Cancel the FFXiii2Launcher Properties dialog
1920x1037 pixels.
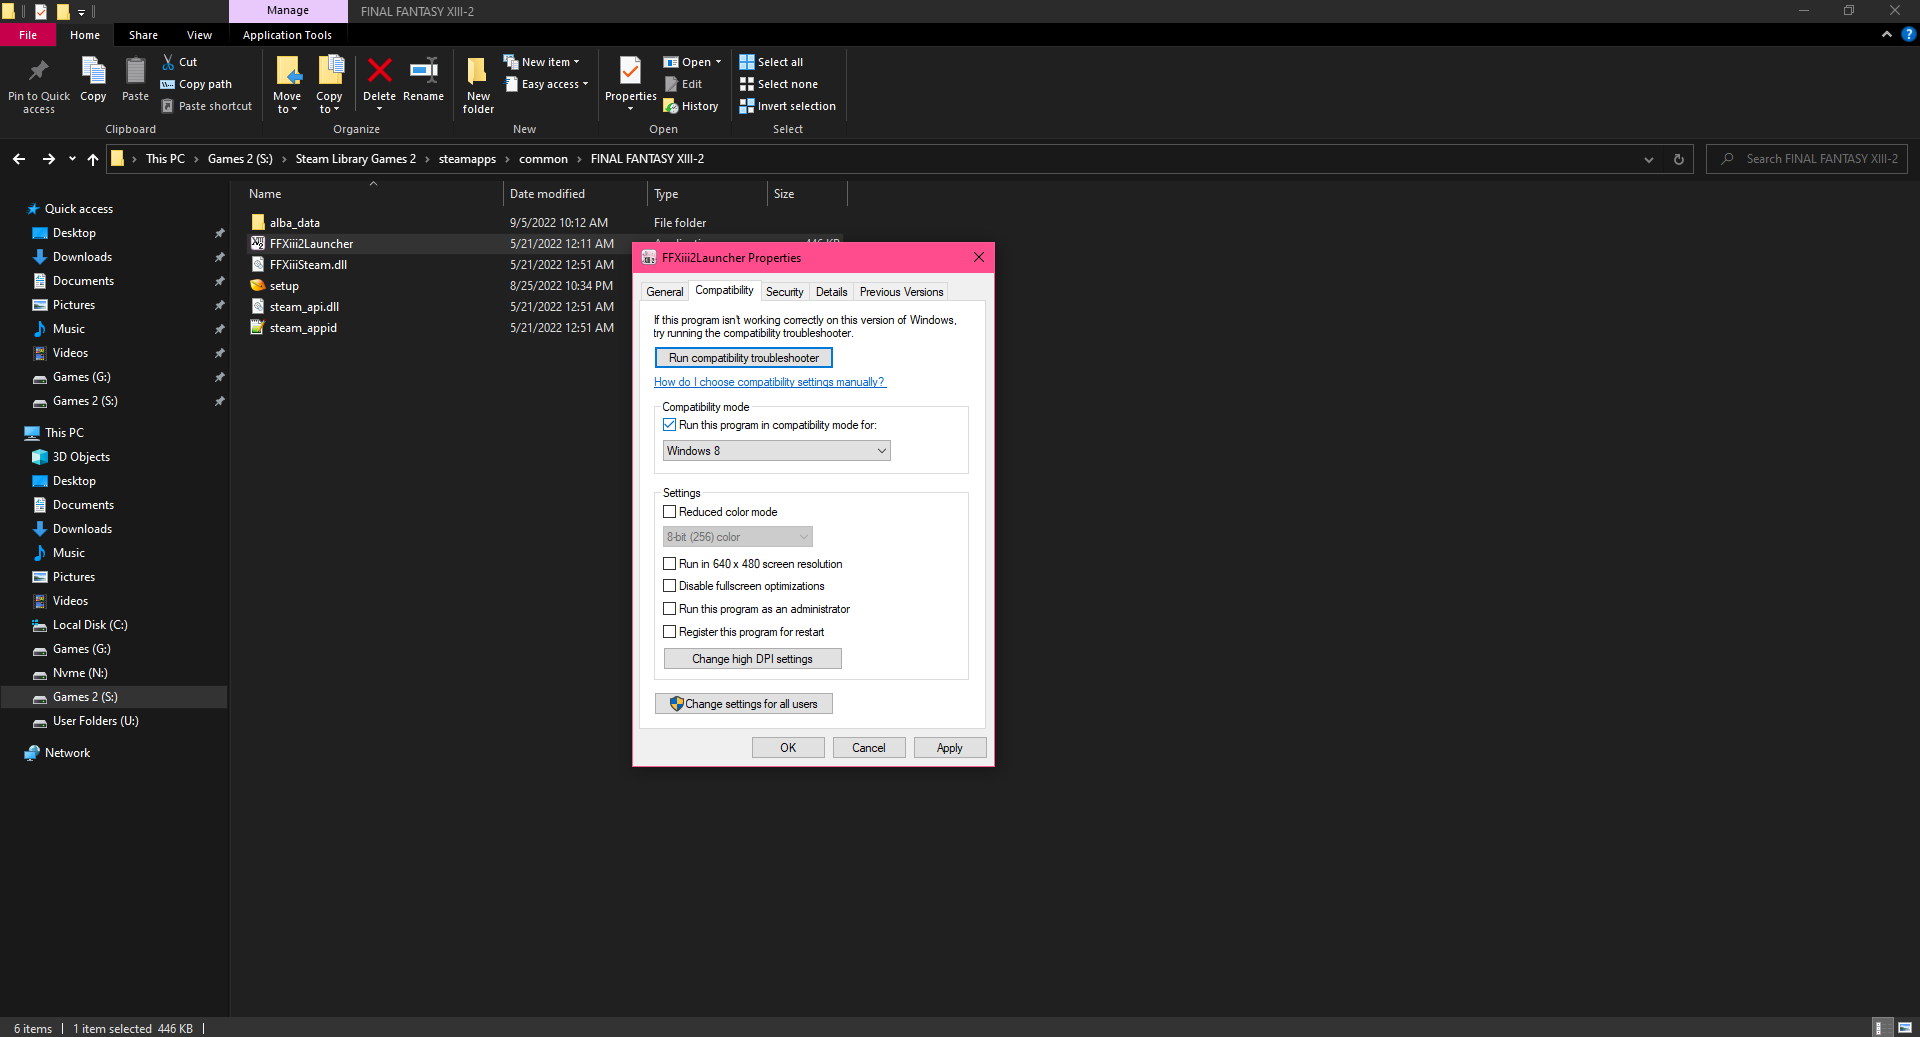(x=869, y=748)
